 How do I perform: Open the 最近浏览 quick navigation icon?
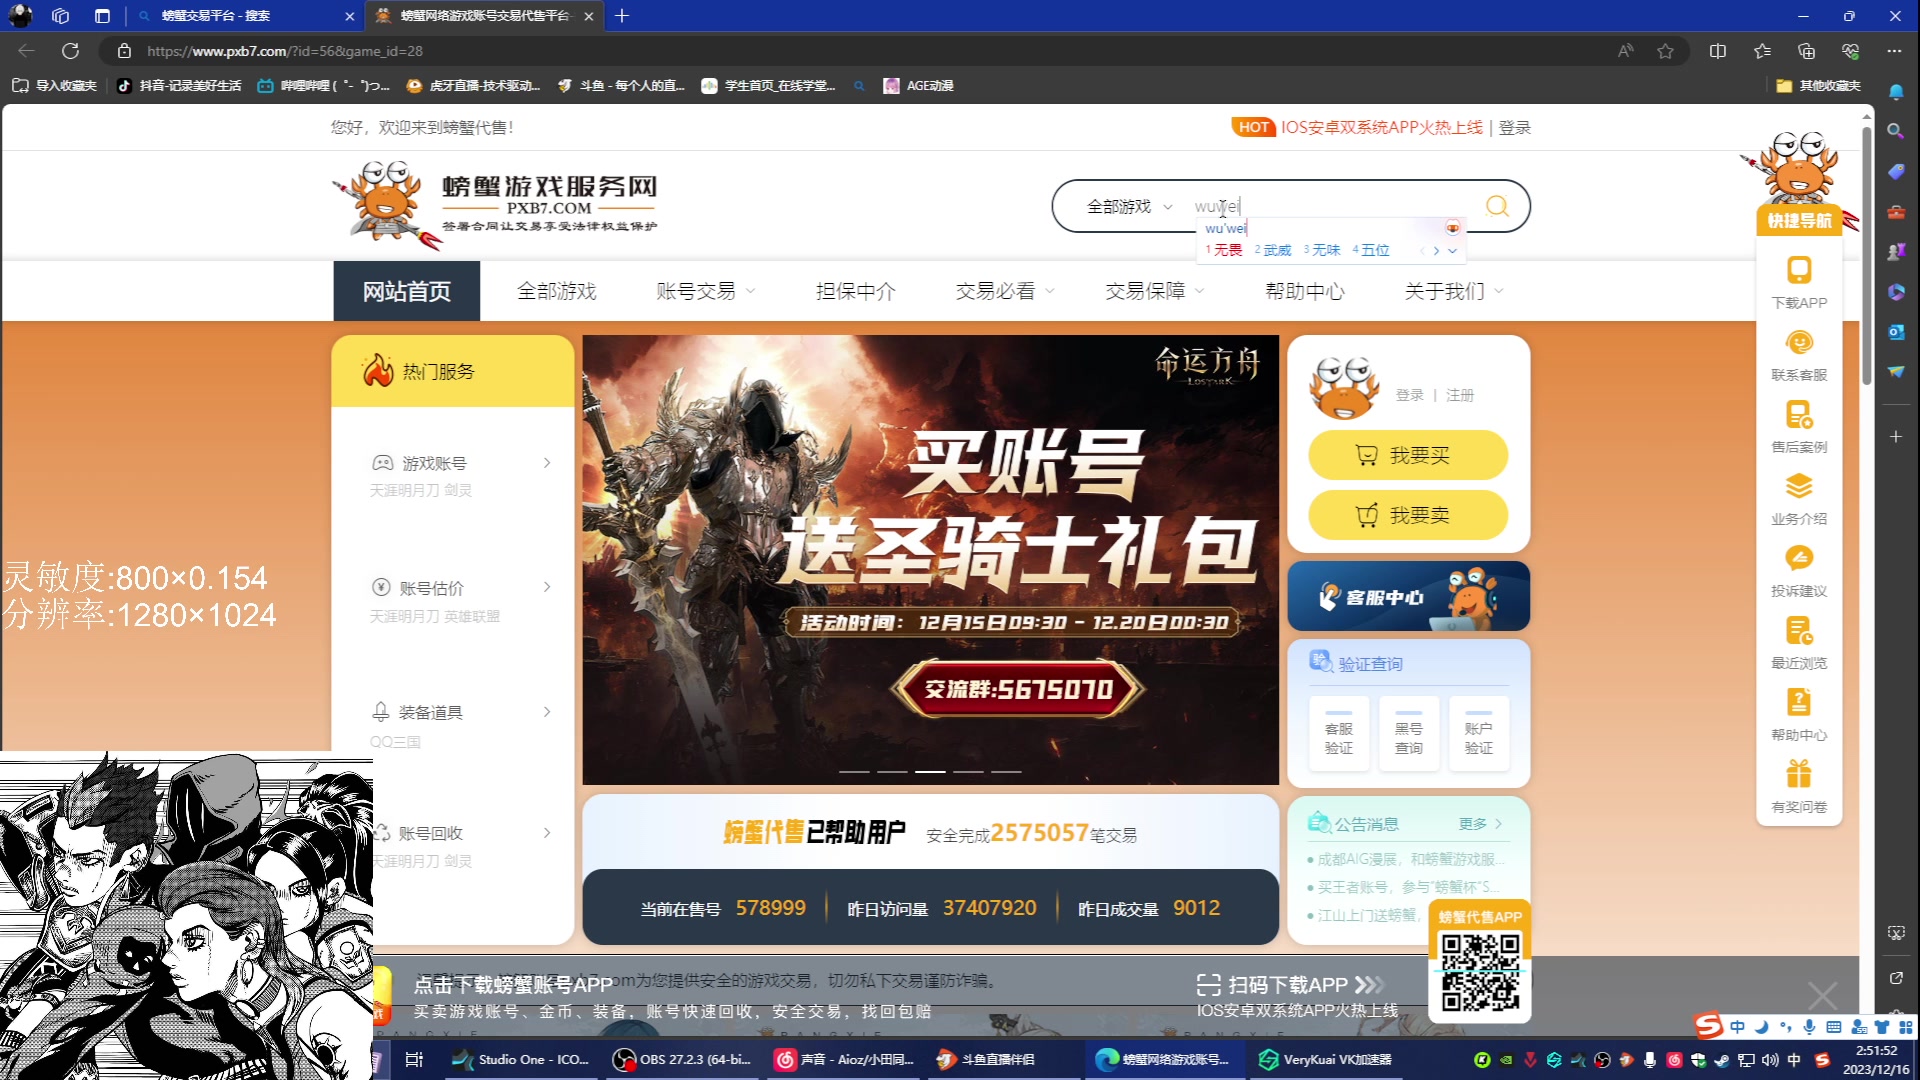click(1799, 643)
